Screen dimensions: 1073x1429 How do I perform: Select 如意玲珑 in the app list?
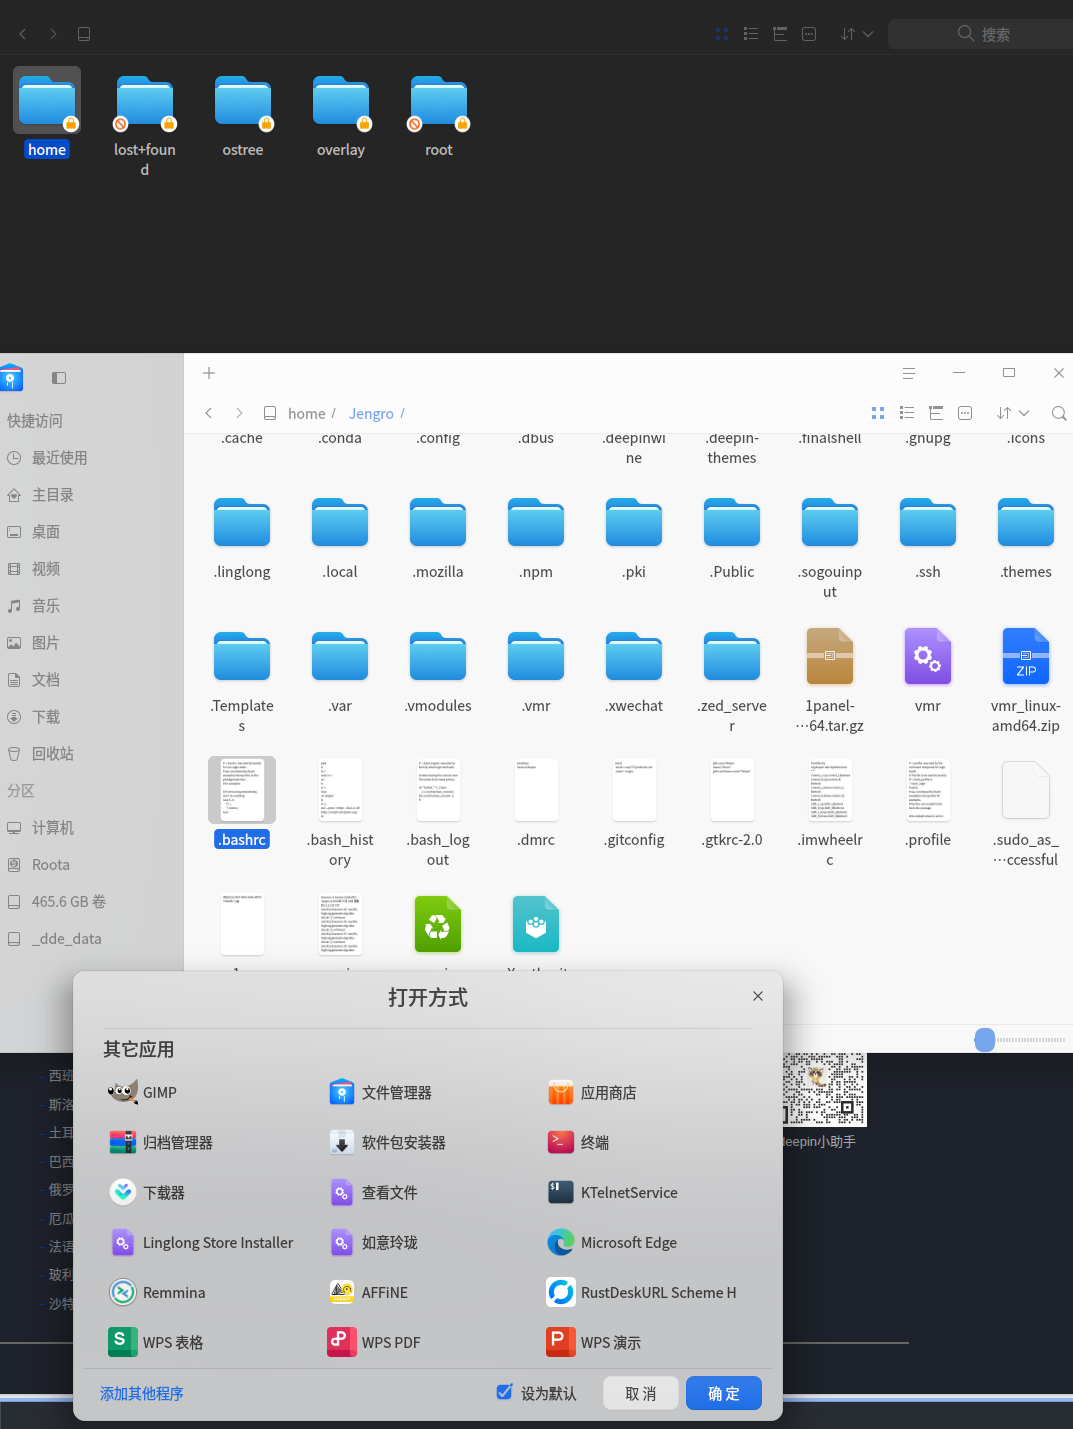tap(373, 1242)
